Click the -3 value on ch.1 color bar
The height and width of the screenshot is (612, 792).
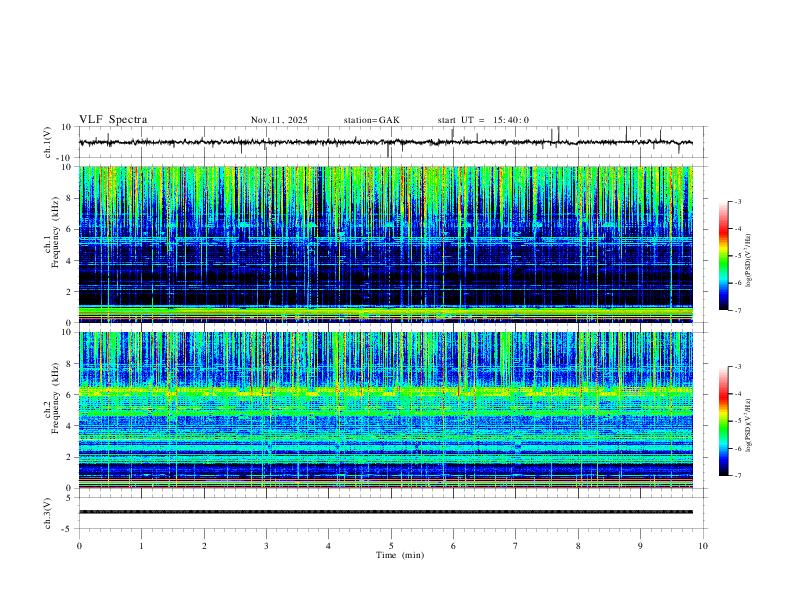[x=738, y=201]
